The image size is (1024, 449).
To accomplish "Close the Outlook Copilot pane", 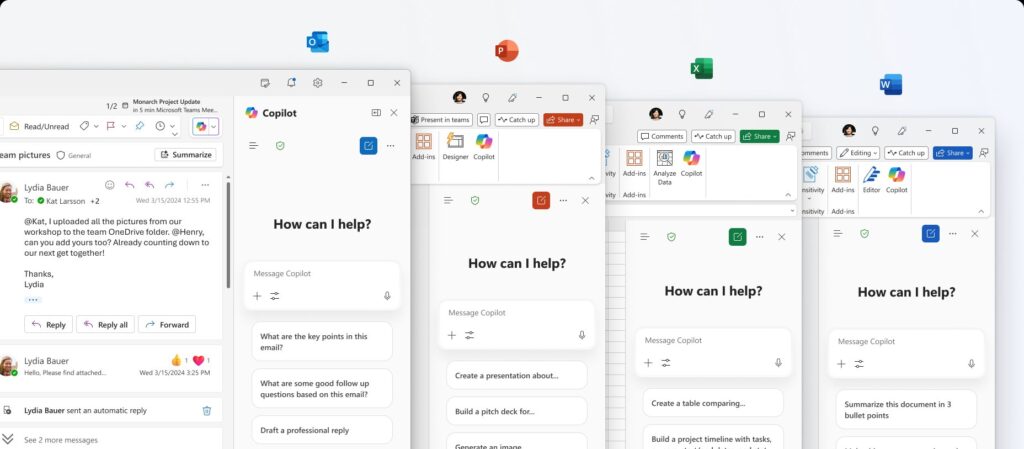I will (x=394, y=113).
